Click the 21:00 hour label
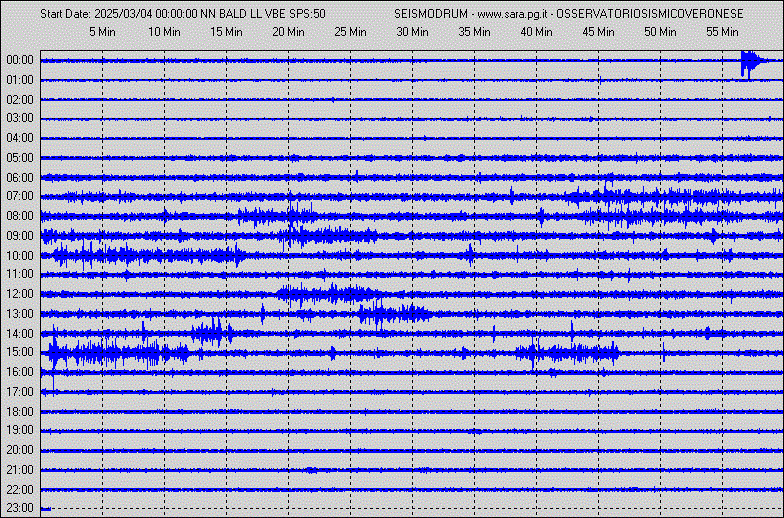The width and height of the screenshot is (784, 518). (20, 470)
